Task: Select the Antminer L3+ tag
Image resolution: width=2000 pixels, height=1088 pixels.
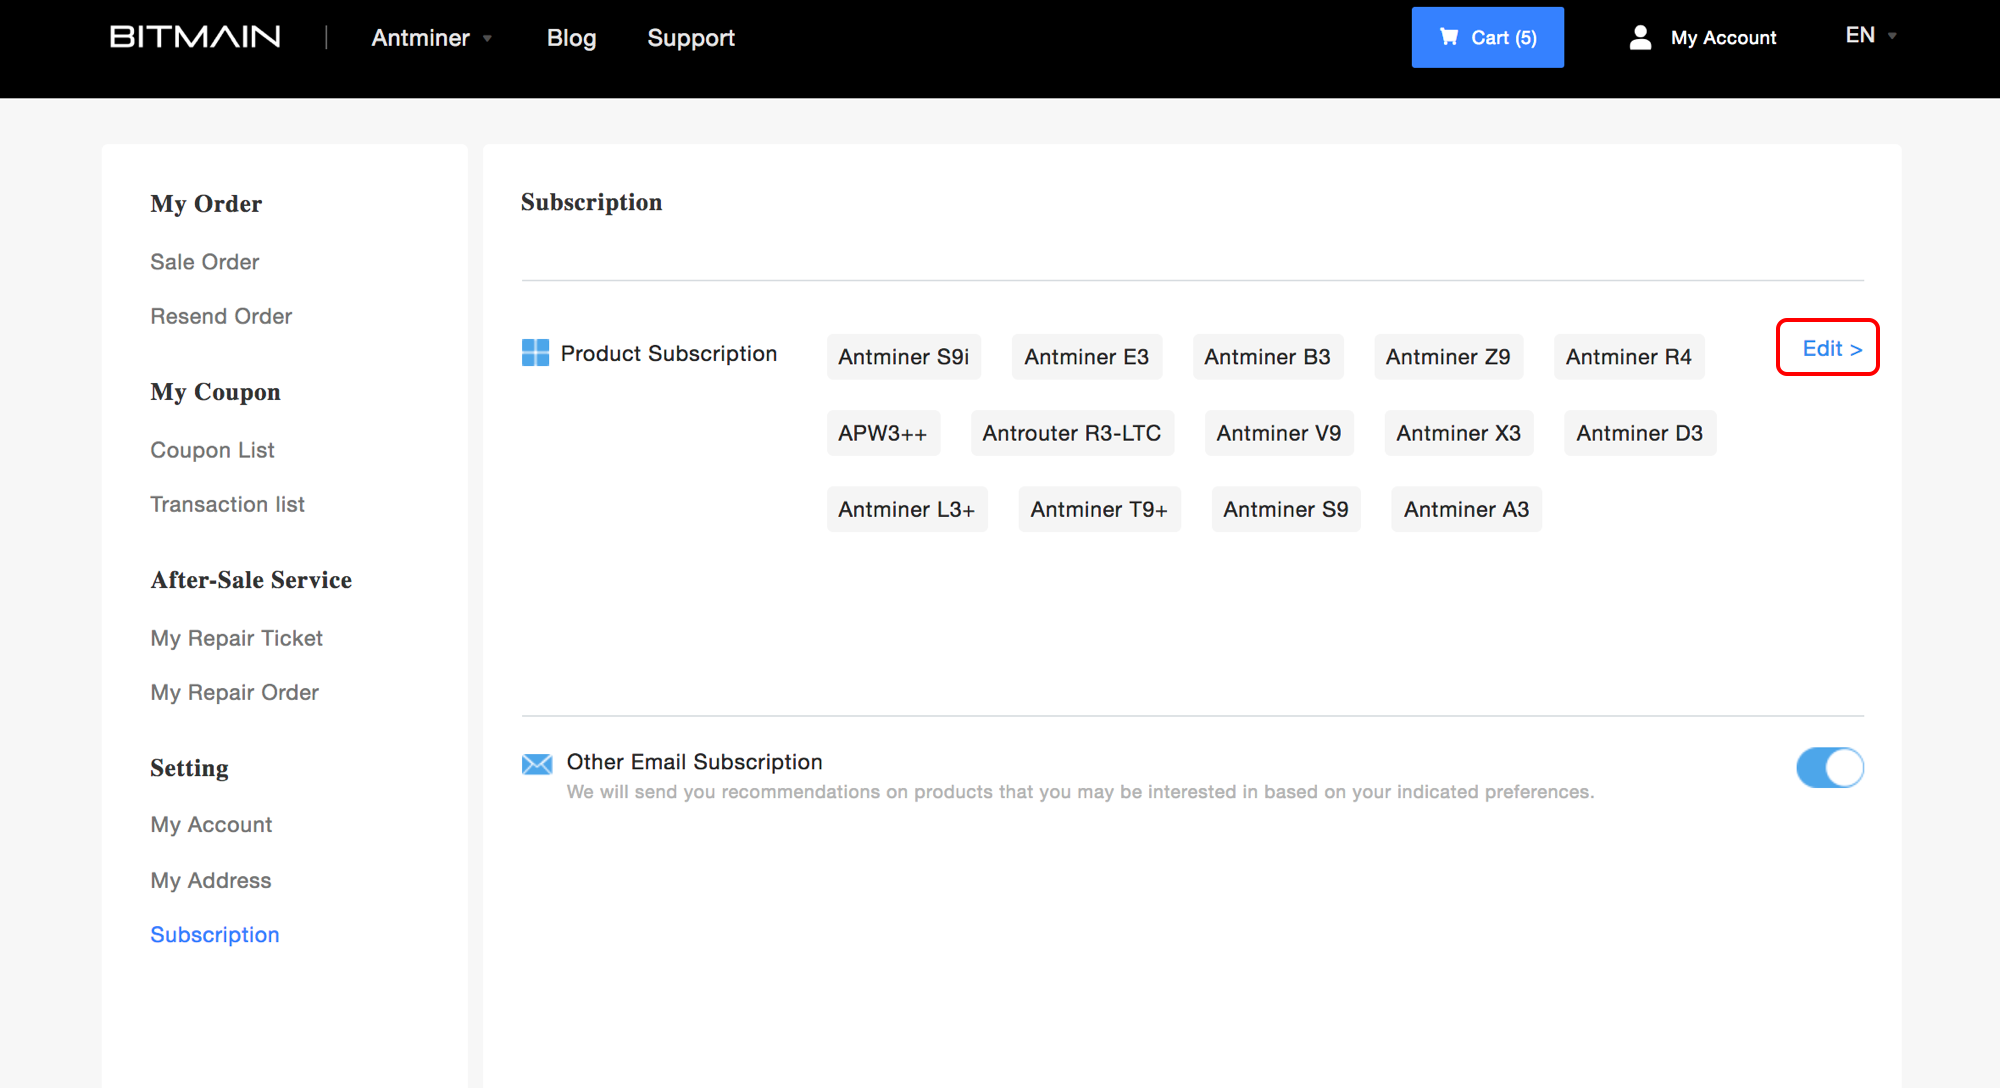Action: coord(907,509)
